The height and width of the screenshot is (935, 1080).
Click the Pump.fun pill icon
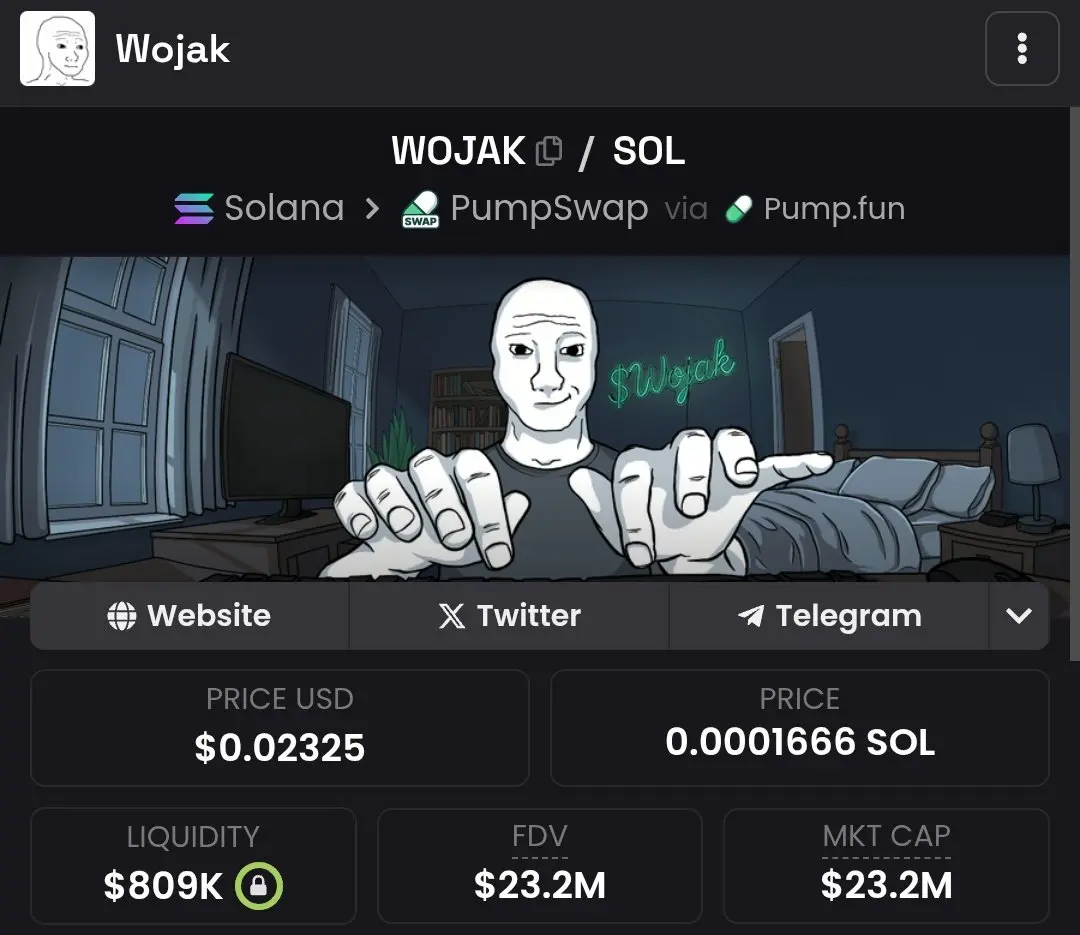739,209
